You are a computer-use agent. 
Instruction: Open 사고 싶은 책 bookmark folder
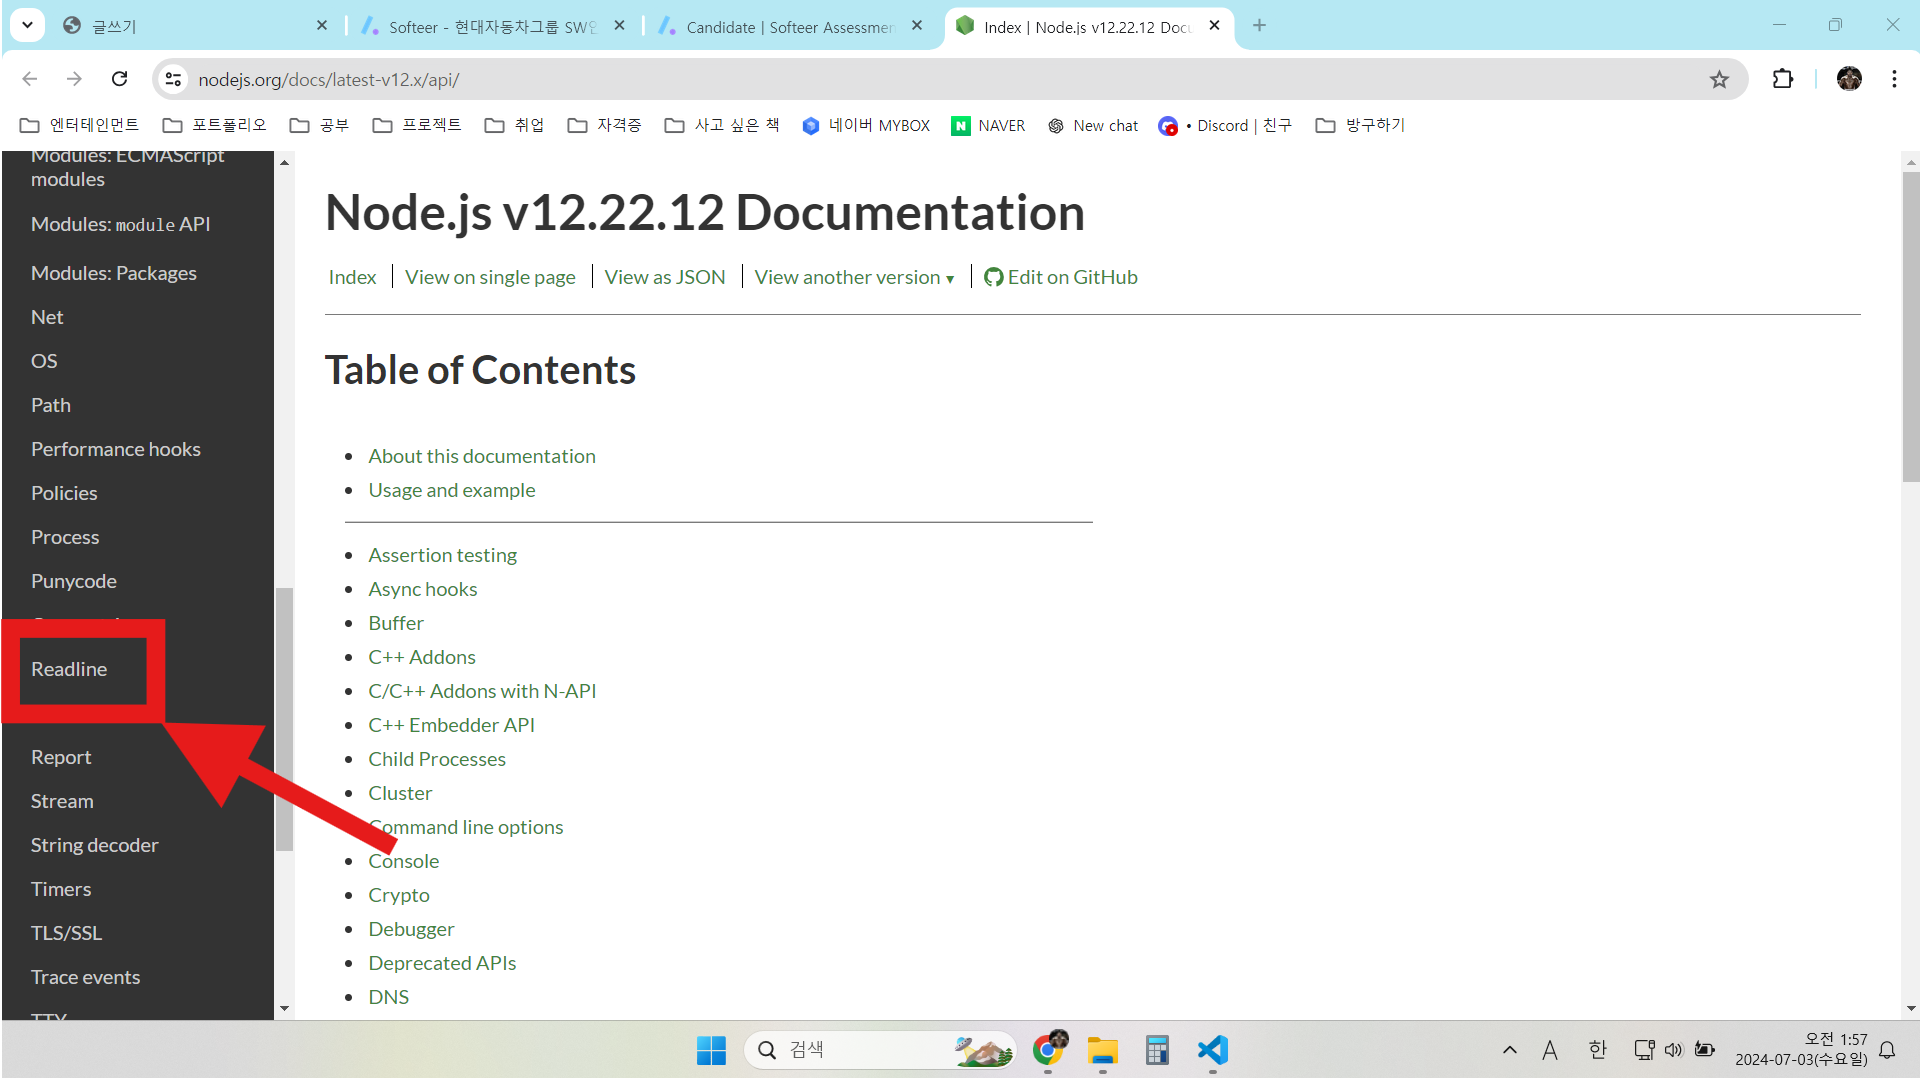(722, 125)
